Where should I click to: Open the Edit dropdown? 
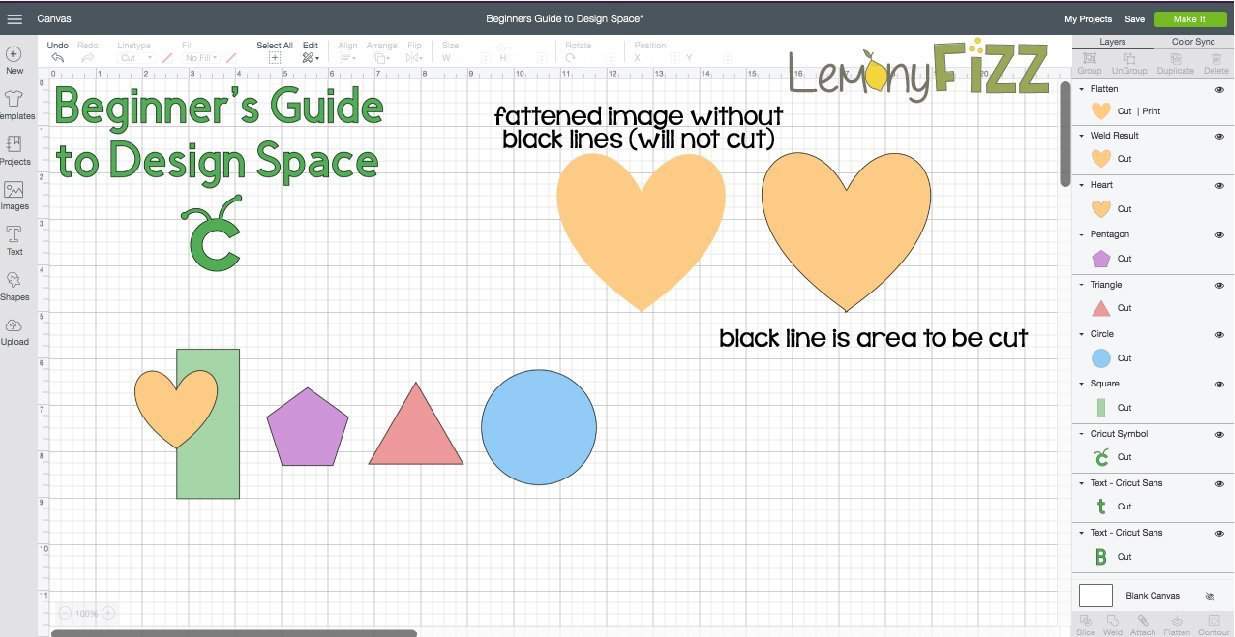tap(311, 58)
